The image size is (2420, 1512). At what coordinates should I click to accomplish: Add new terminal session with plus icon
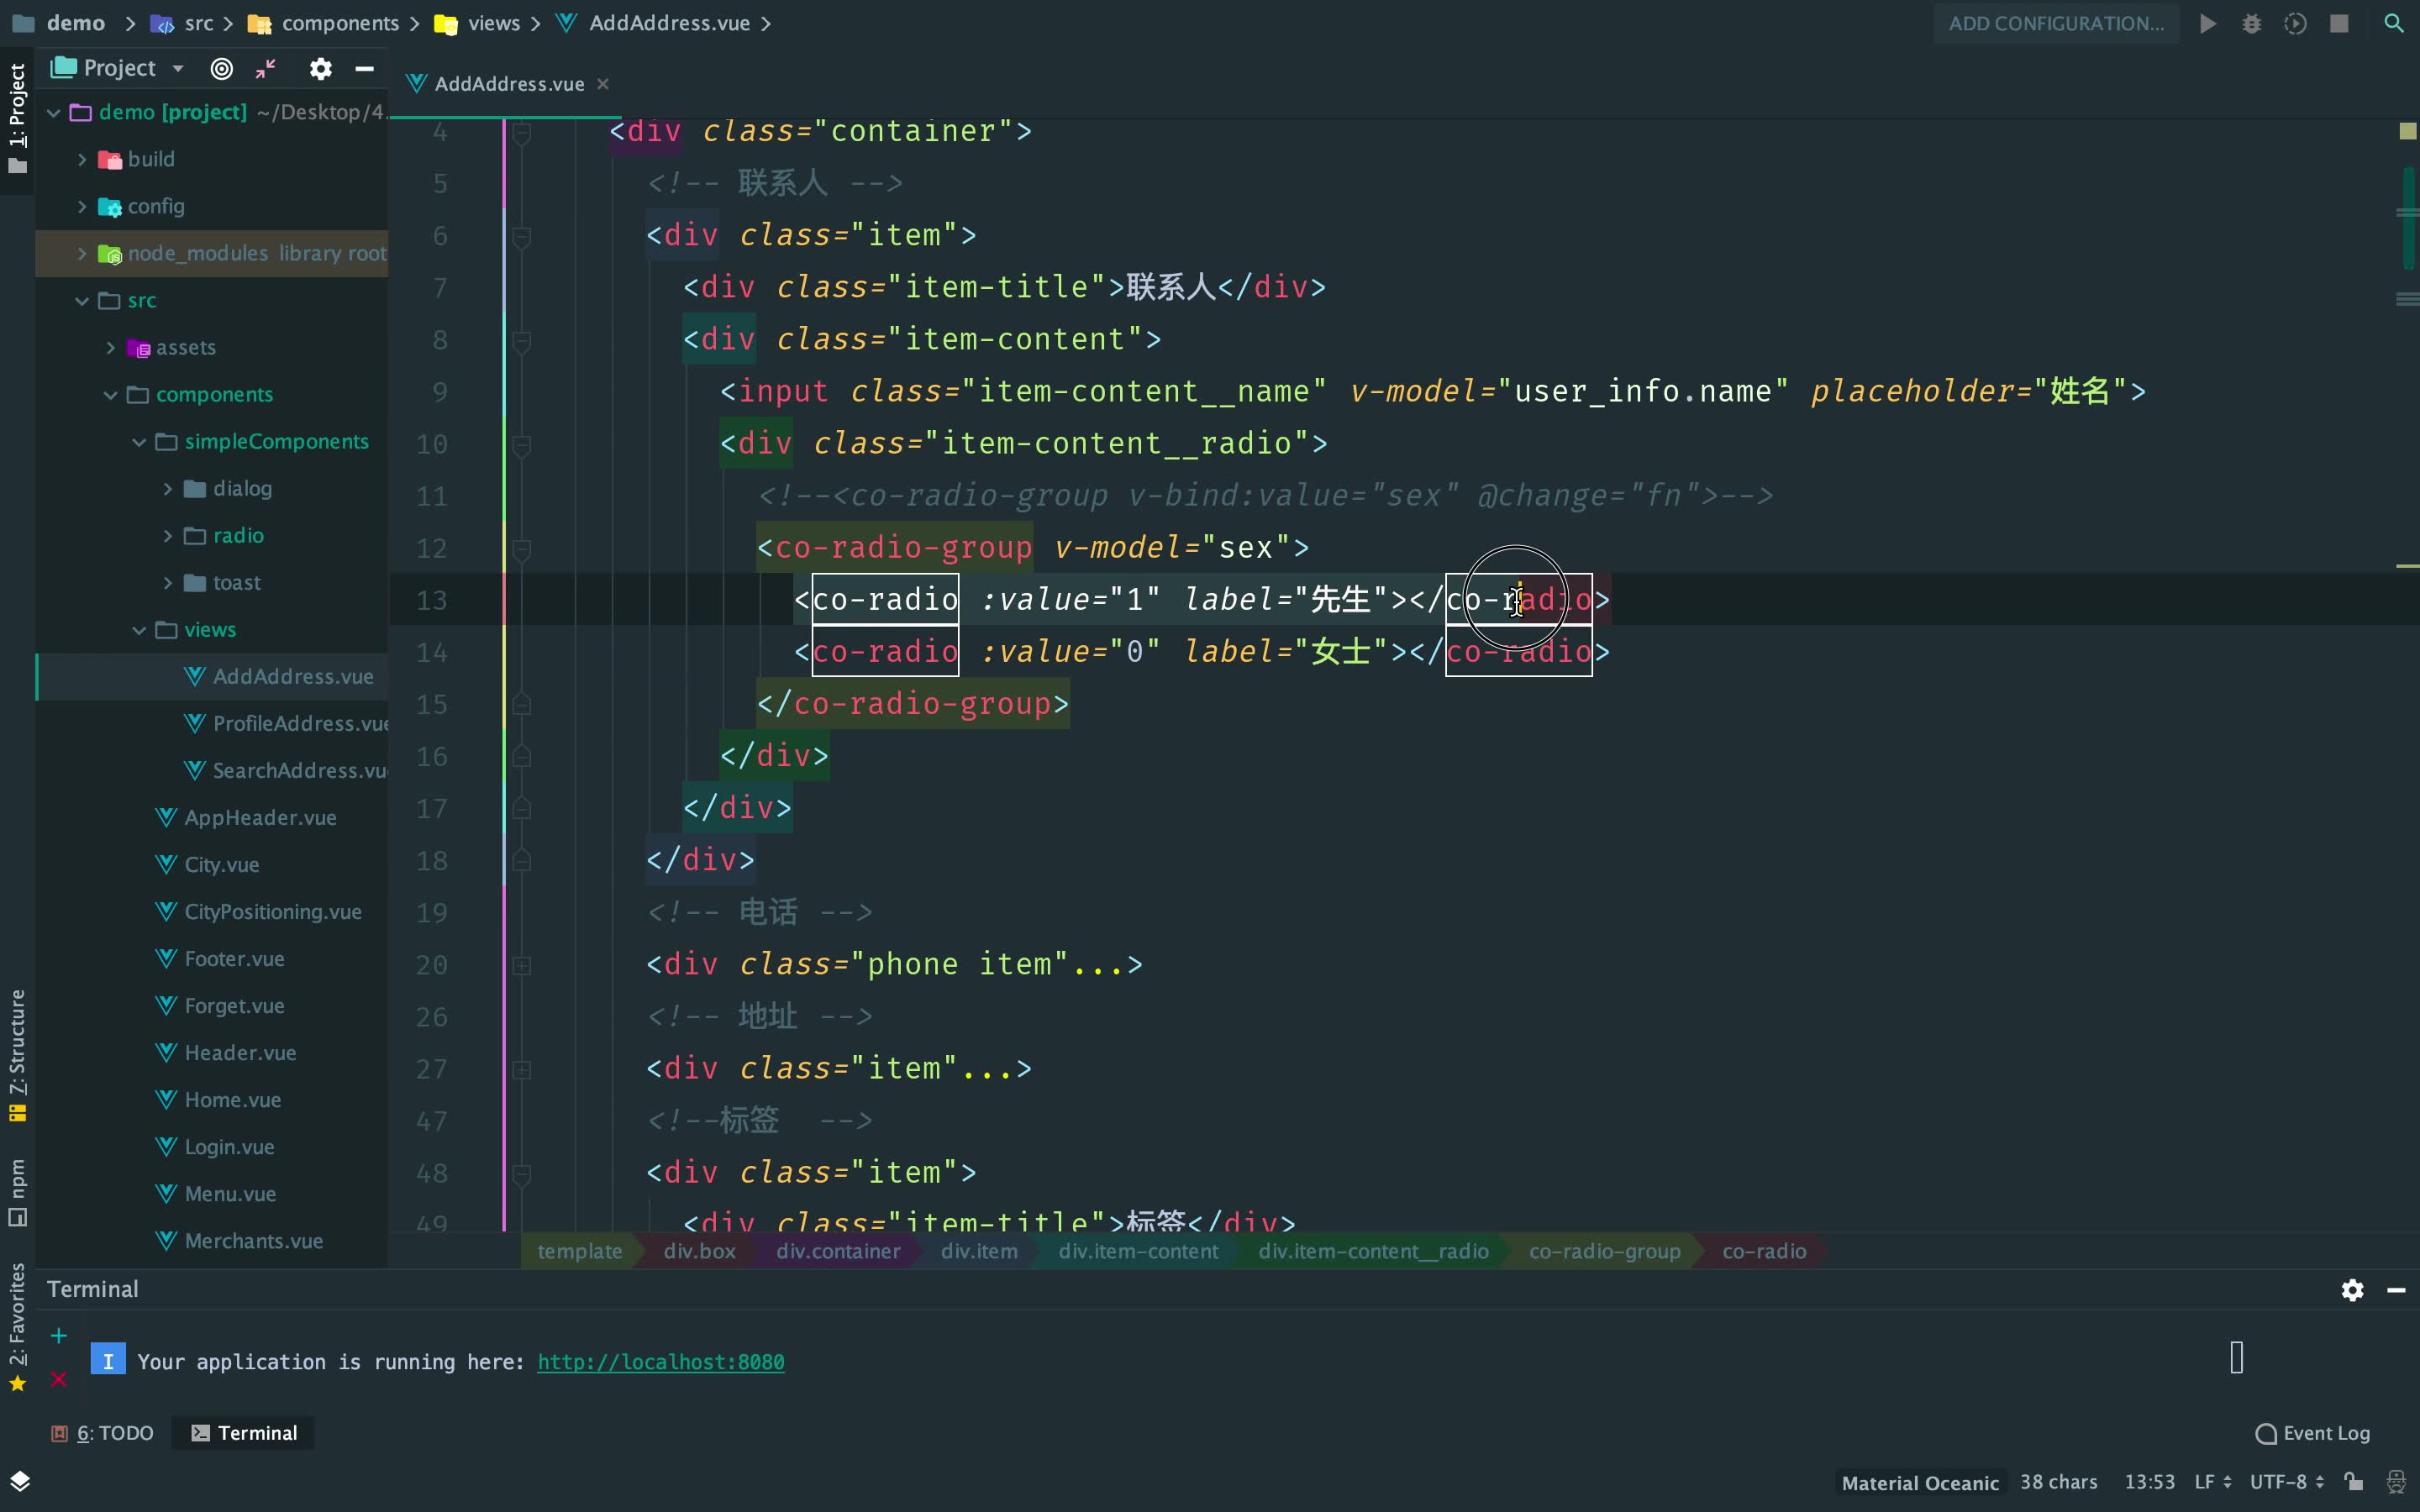(x=59, y=1336)
